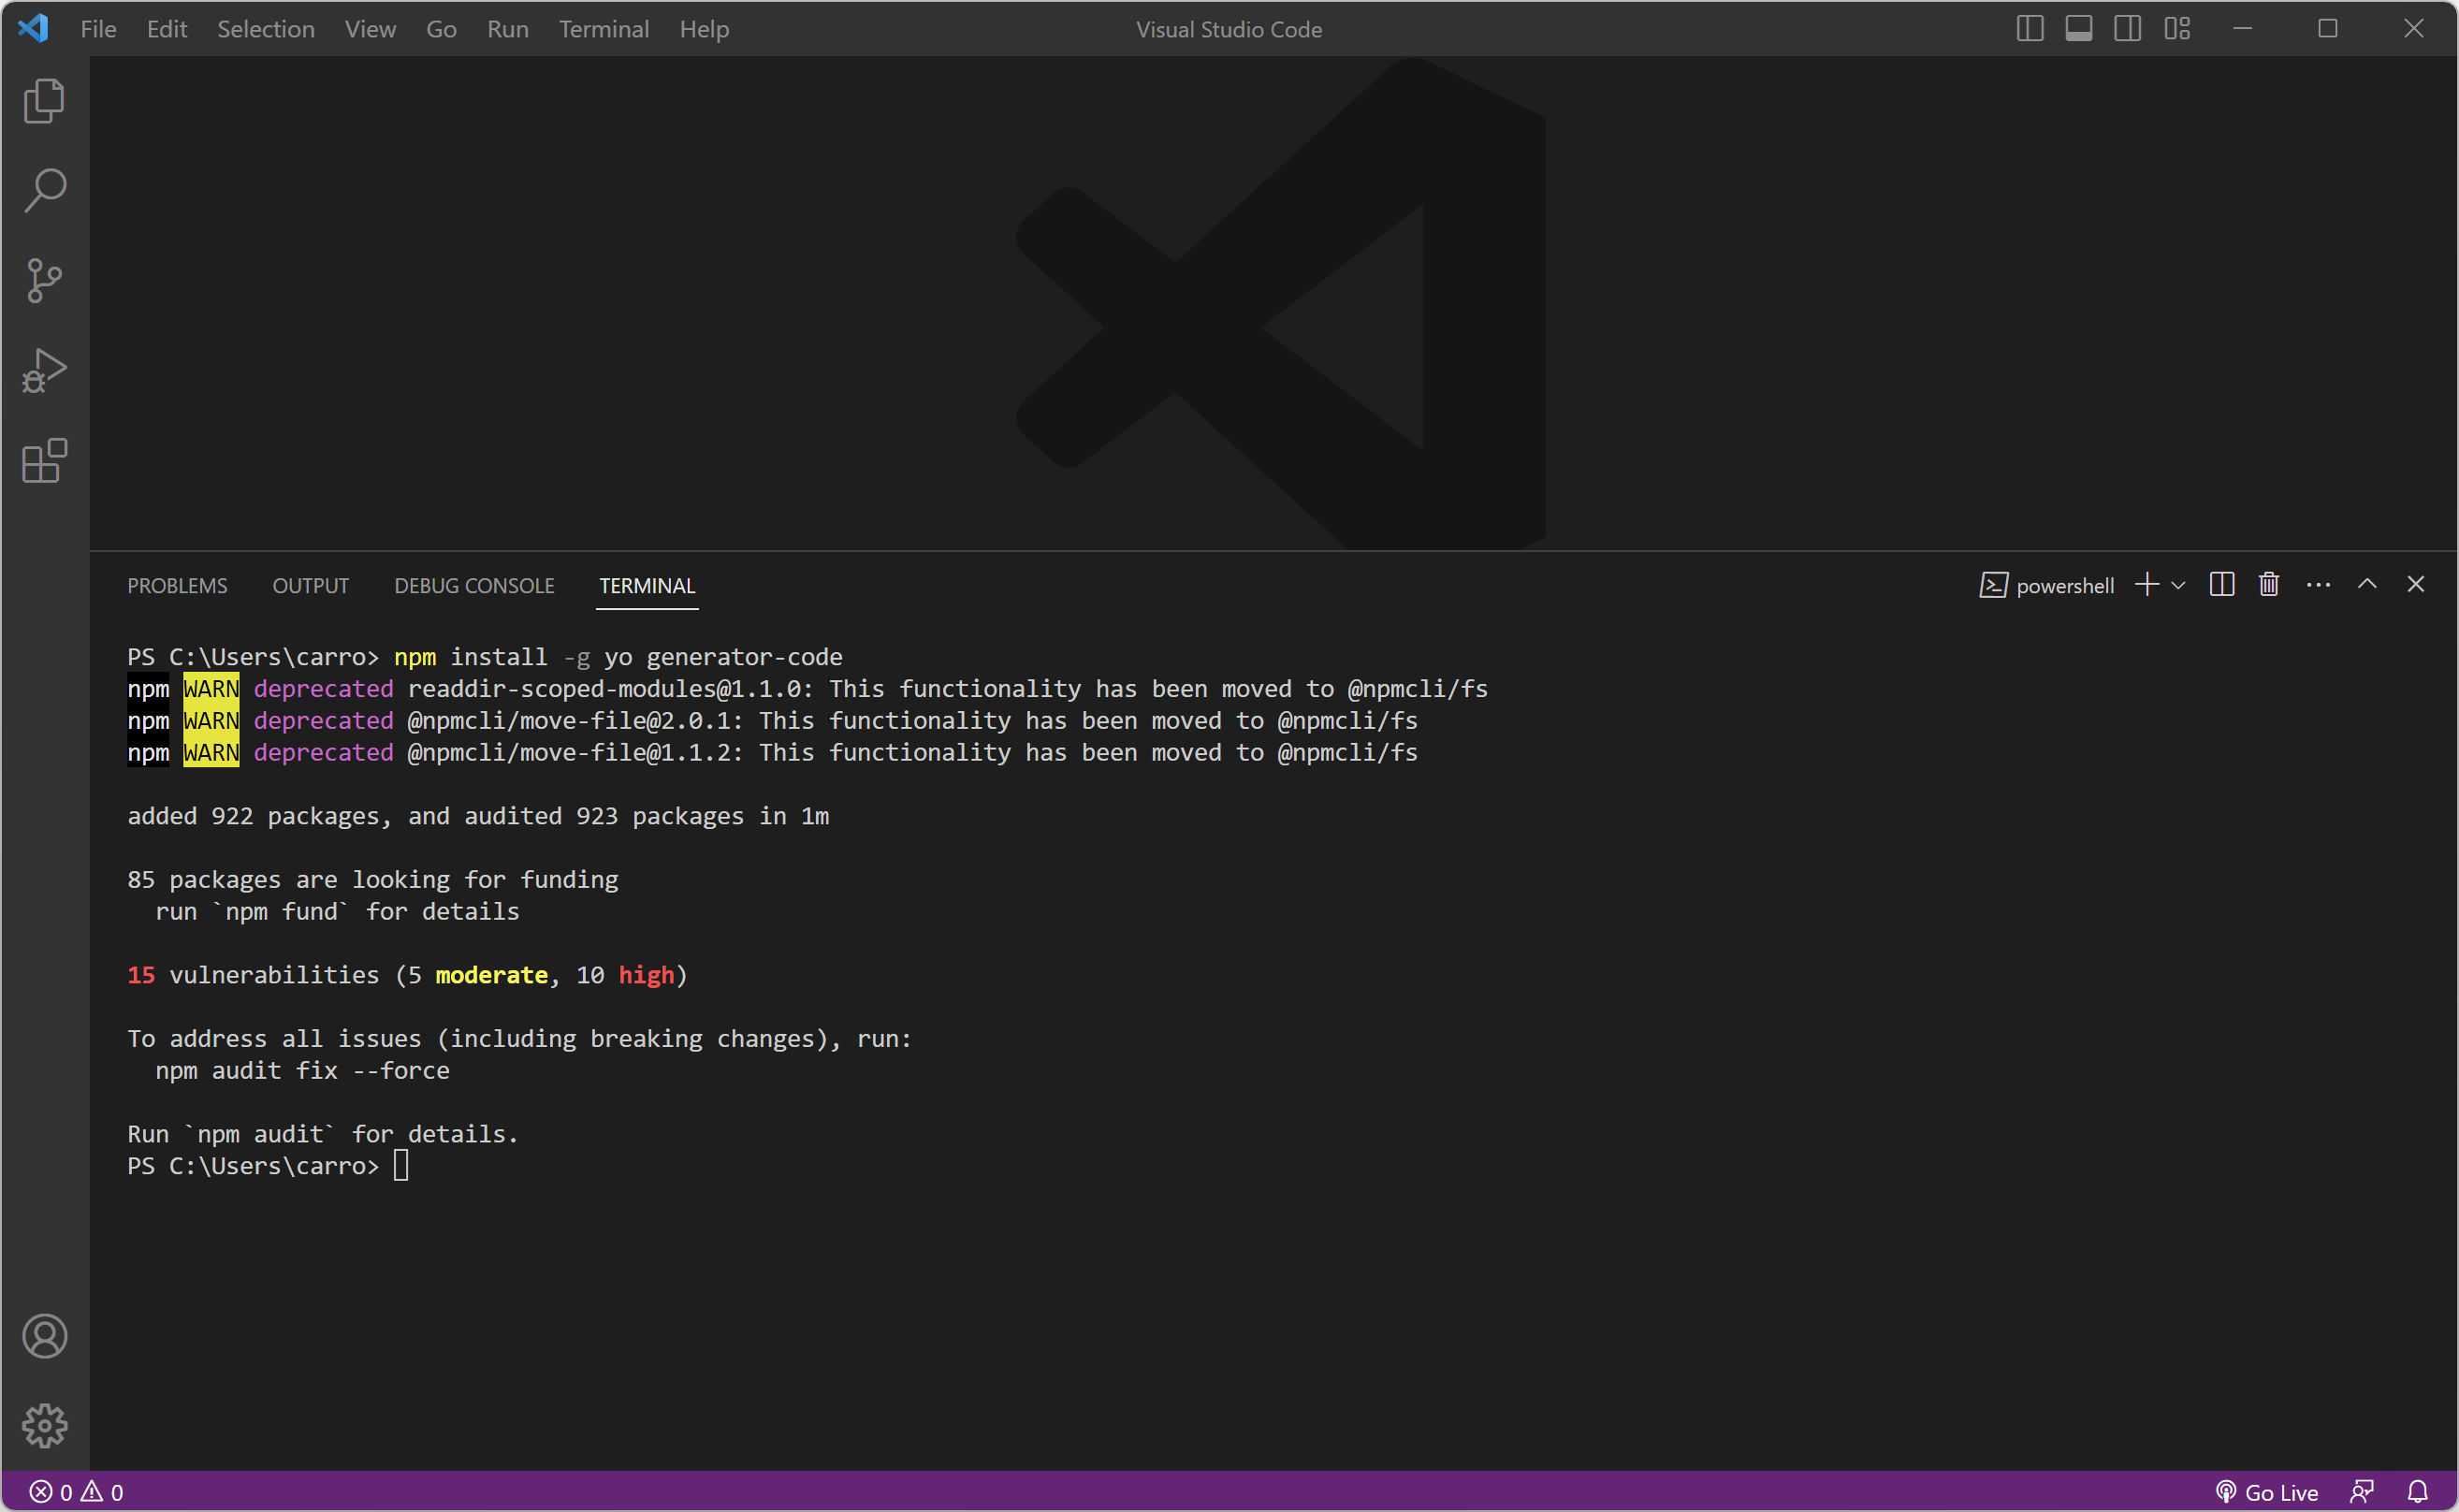Open the Accounts menu icon
This screenshot has height=1512, width=2459.
tap(44, 1336)
